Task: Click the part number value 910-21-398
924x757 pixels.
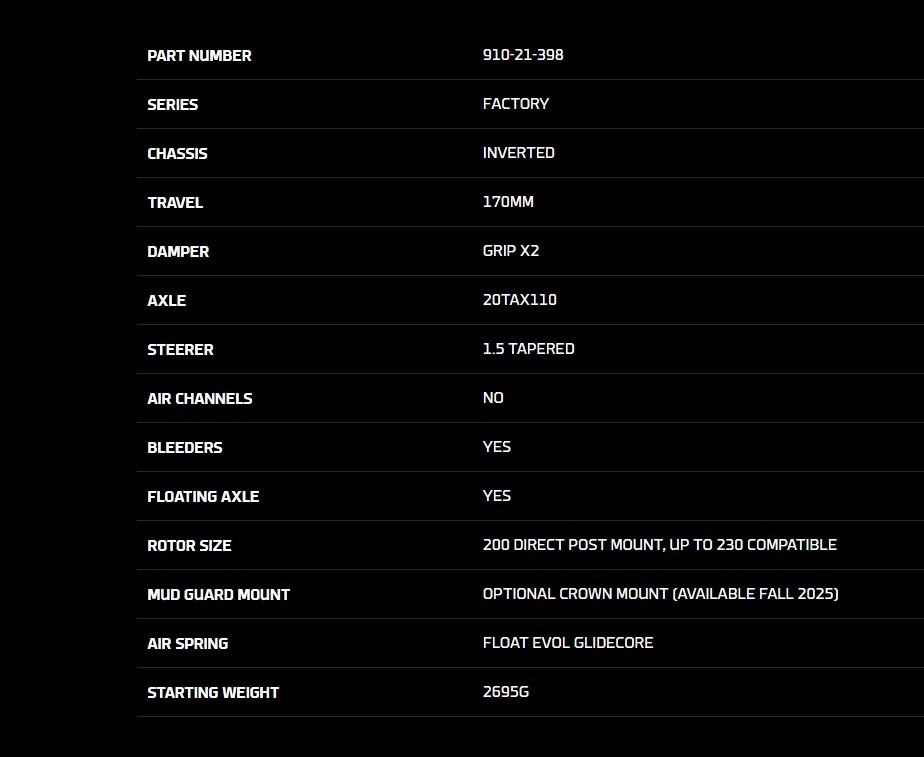Action: tap(522, 55)
